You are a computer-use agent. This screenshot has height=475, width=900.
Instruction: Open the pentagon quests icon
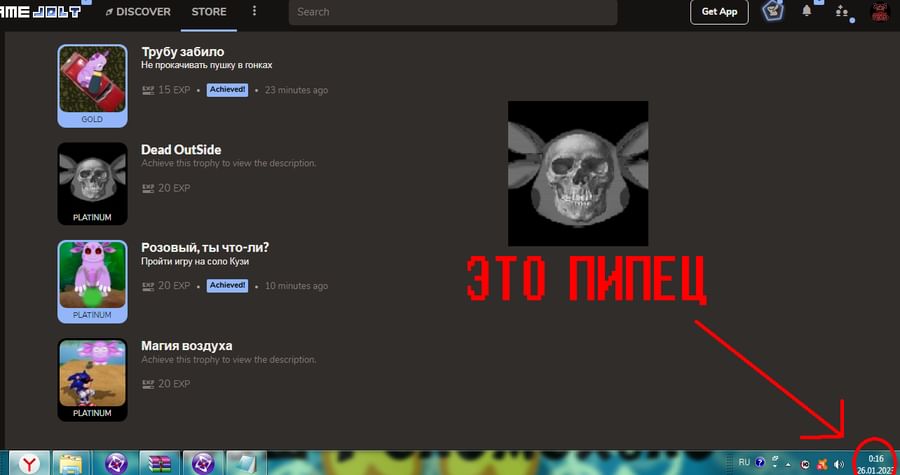[773, 11]
